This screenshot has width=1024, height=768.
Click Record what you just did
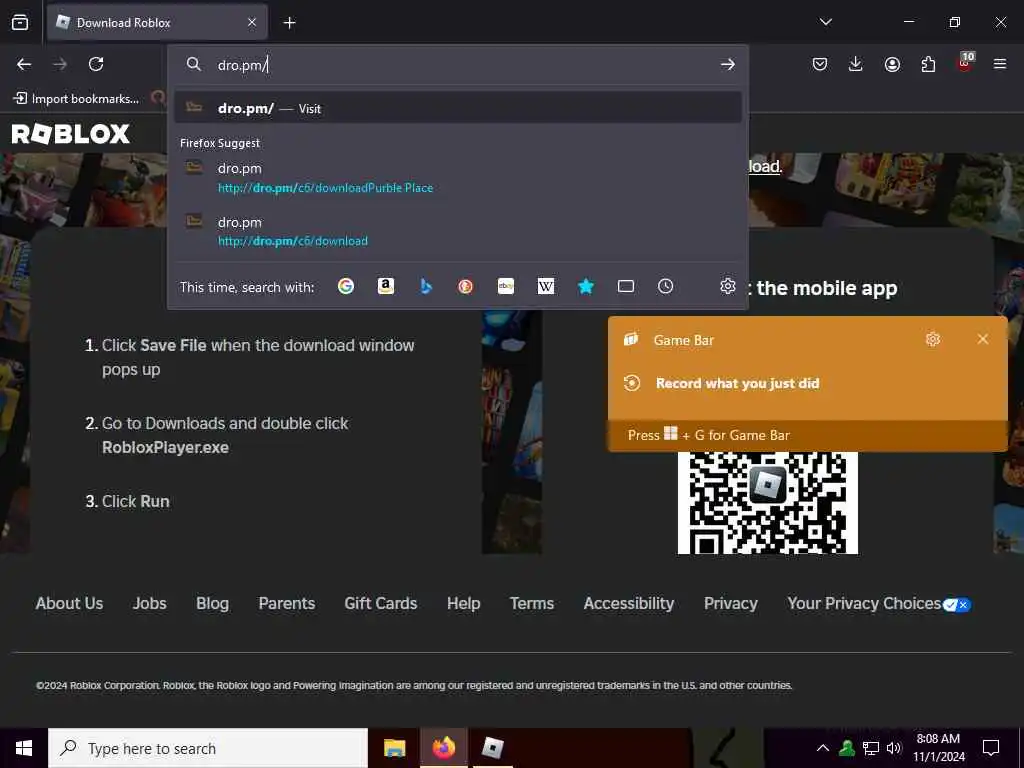point(737,383)
